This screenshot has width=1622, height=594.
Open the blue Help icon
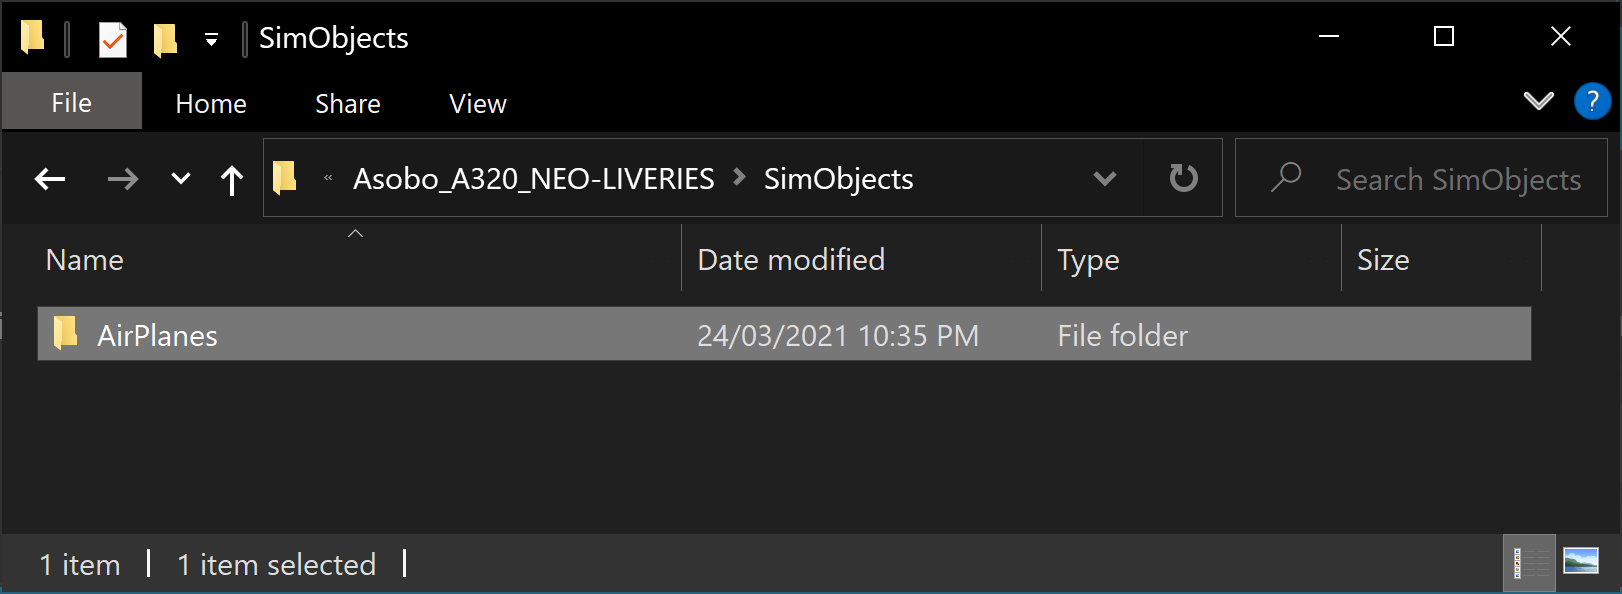point(1592,101)
